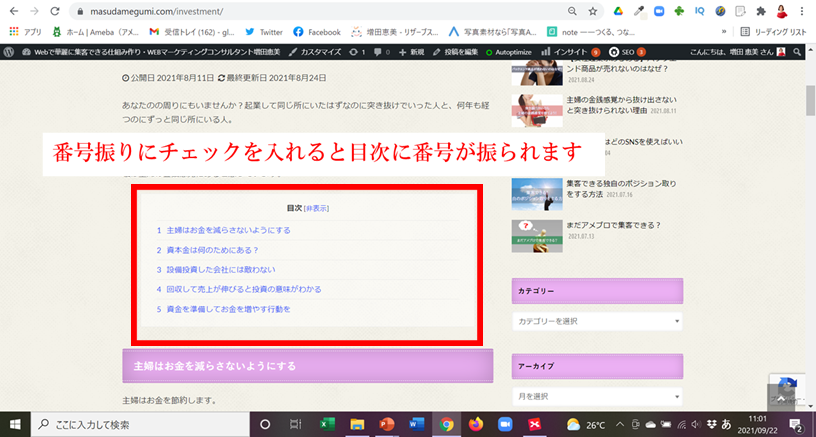This screenshot has width=816, height=437.
Task: Click the page vertical scrollbar thumb
Action: tap(810, 100)
